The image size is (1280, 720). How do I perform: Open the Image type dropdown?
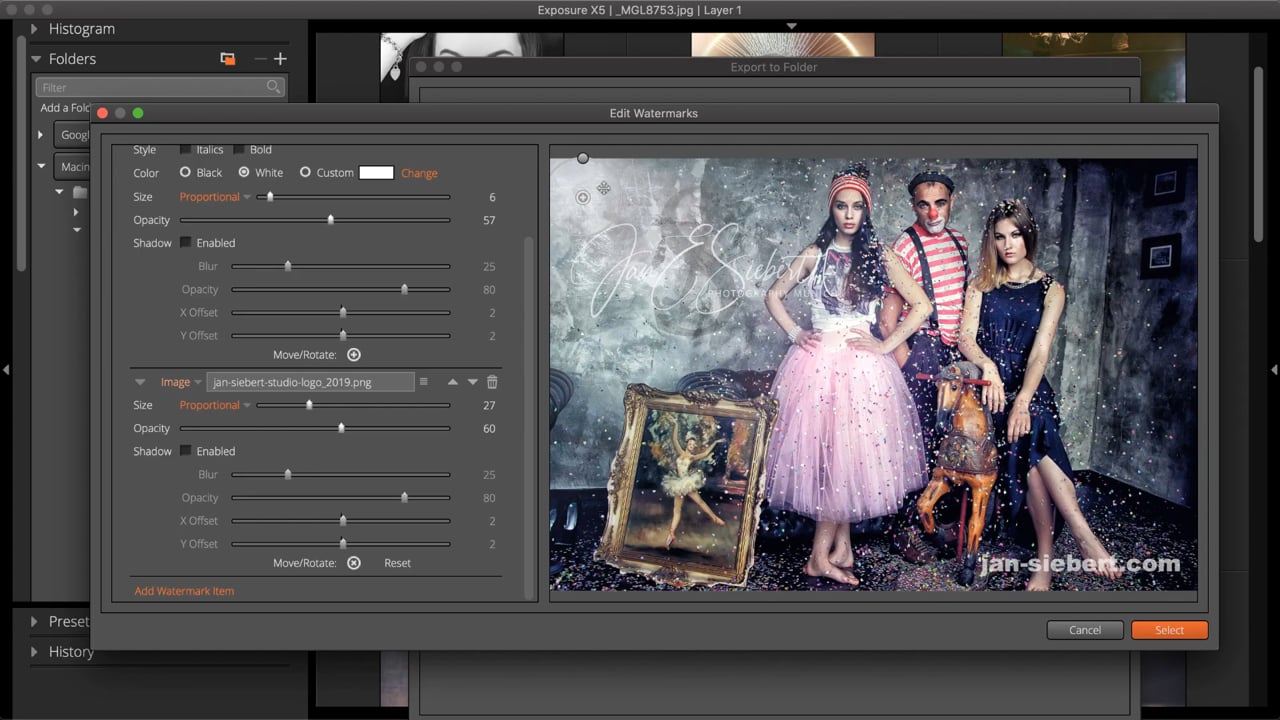coord(182,382)
